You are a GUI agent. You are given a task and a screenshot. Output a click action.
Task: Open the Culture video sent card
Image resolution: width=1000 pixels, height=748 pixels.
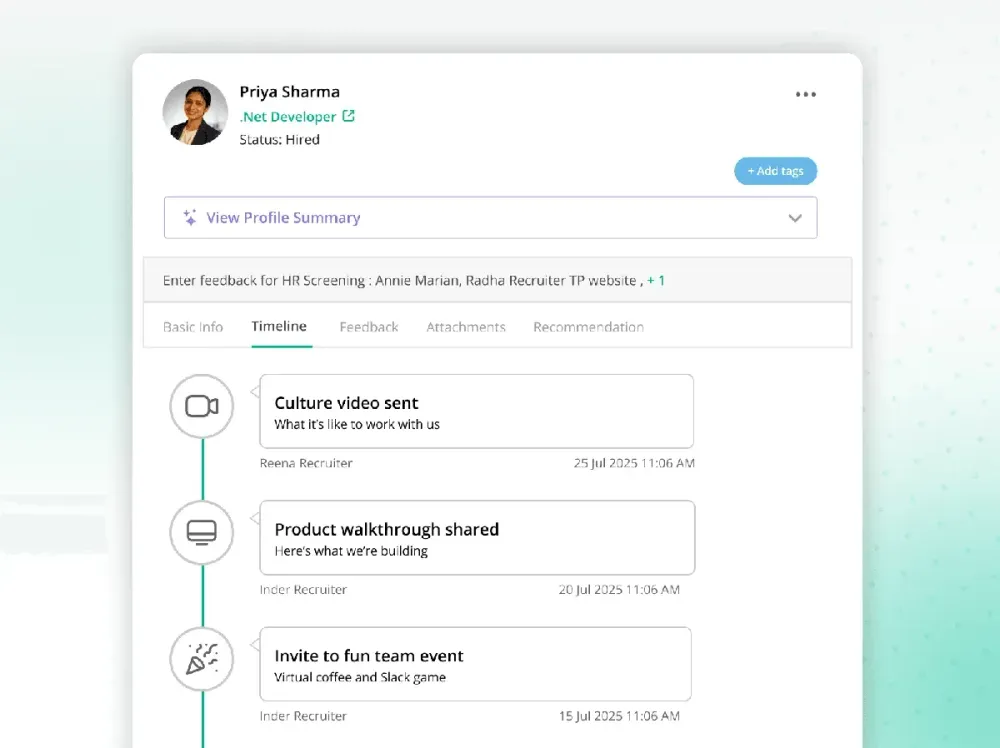click(x=476, y=411)
